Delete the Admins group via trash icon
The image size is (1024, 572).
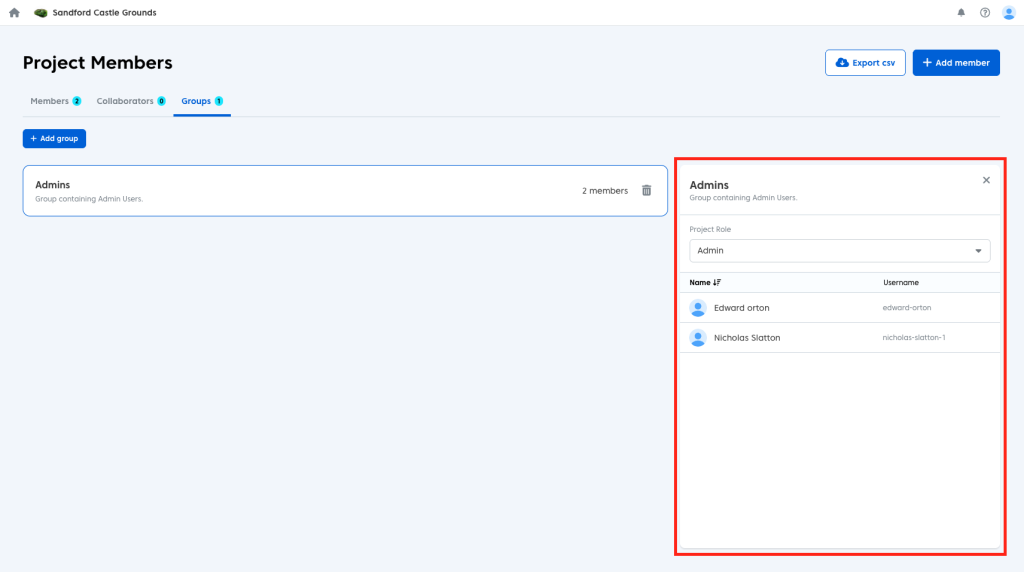[x=646, y=190]
